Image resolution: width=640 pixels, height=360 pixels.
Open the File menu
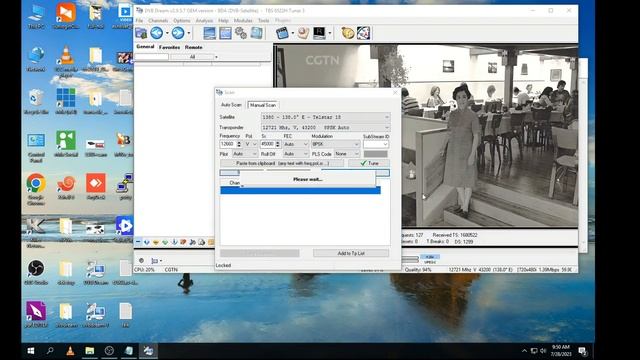click(x=140, y=20)
